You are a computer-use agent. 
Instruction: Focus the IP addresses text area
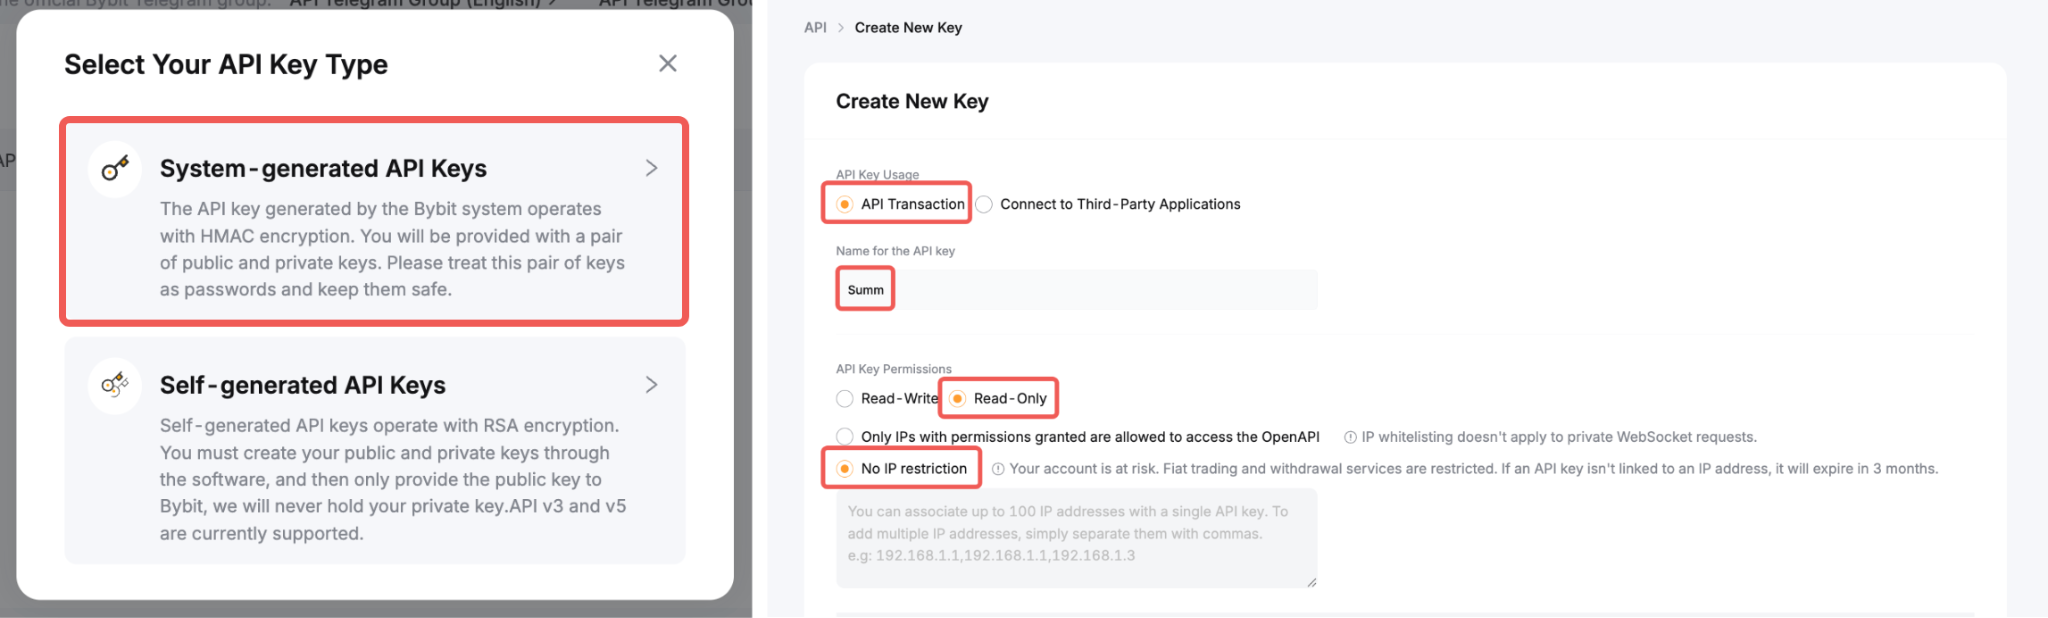[1076, 537]
